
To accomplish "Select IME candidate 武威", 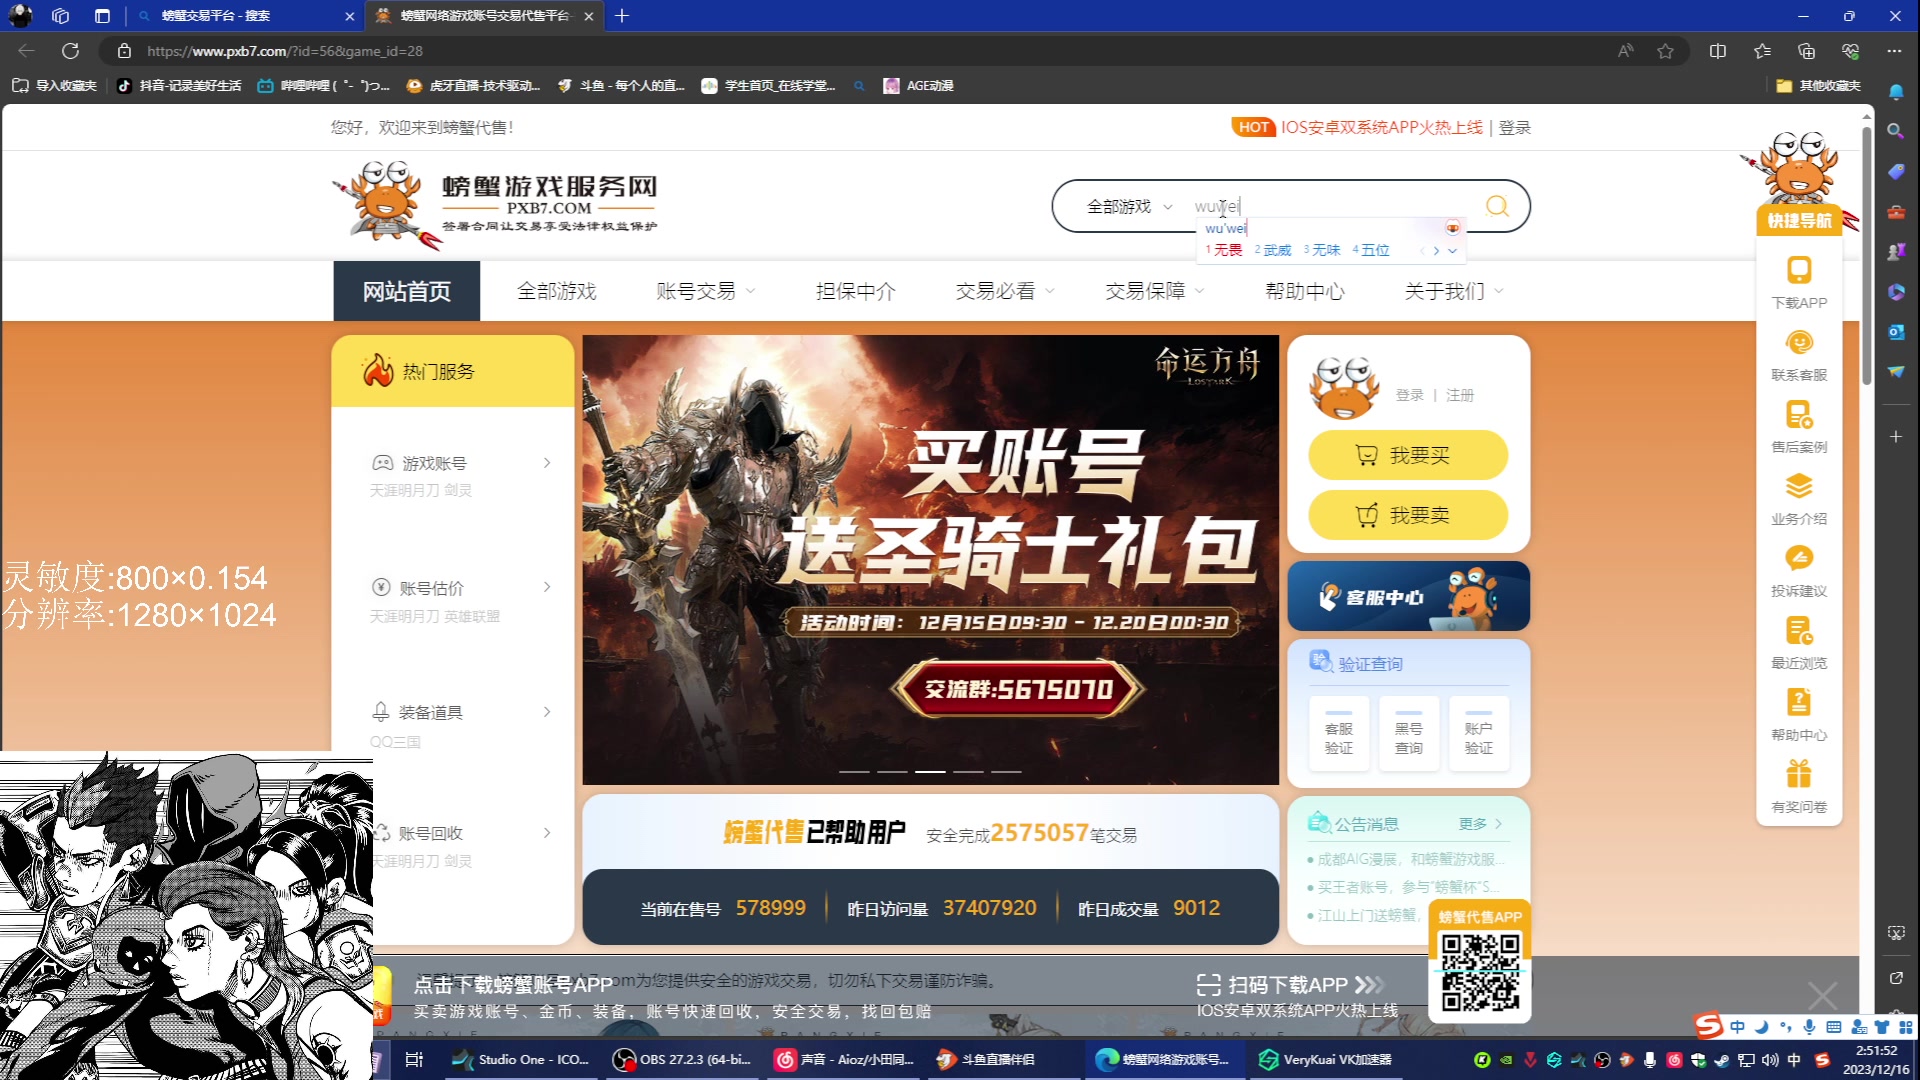I will click(1273, 251).
